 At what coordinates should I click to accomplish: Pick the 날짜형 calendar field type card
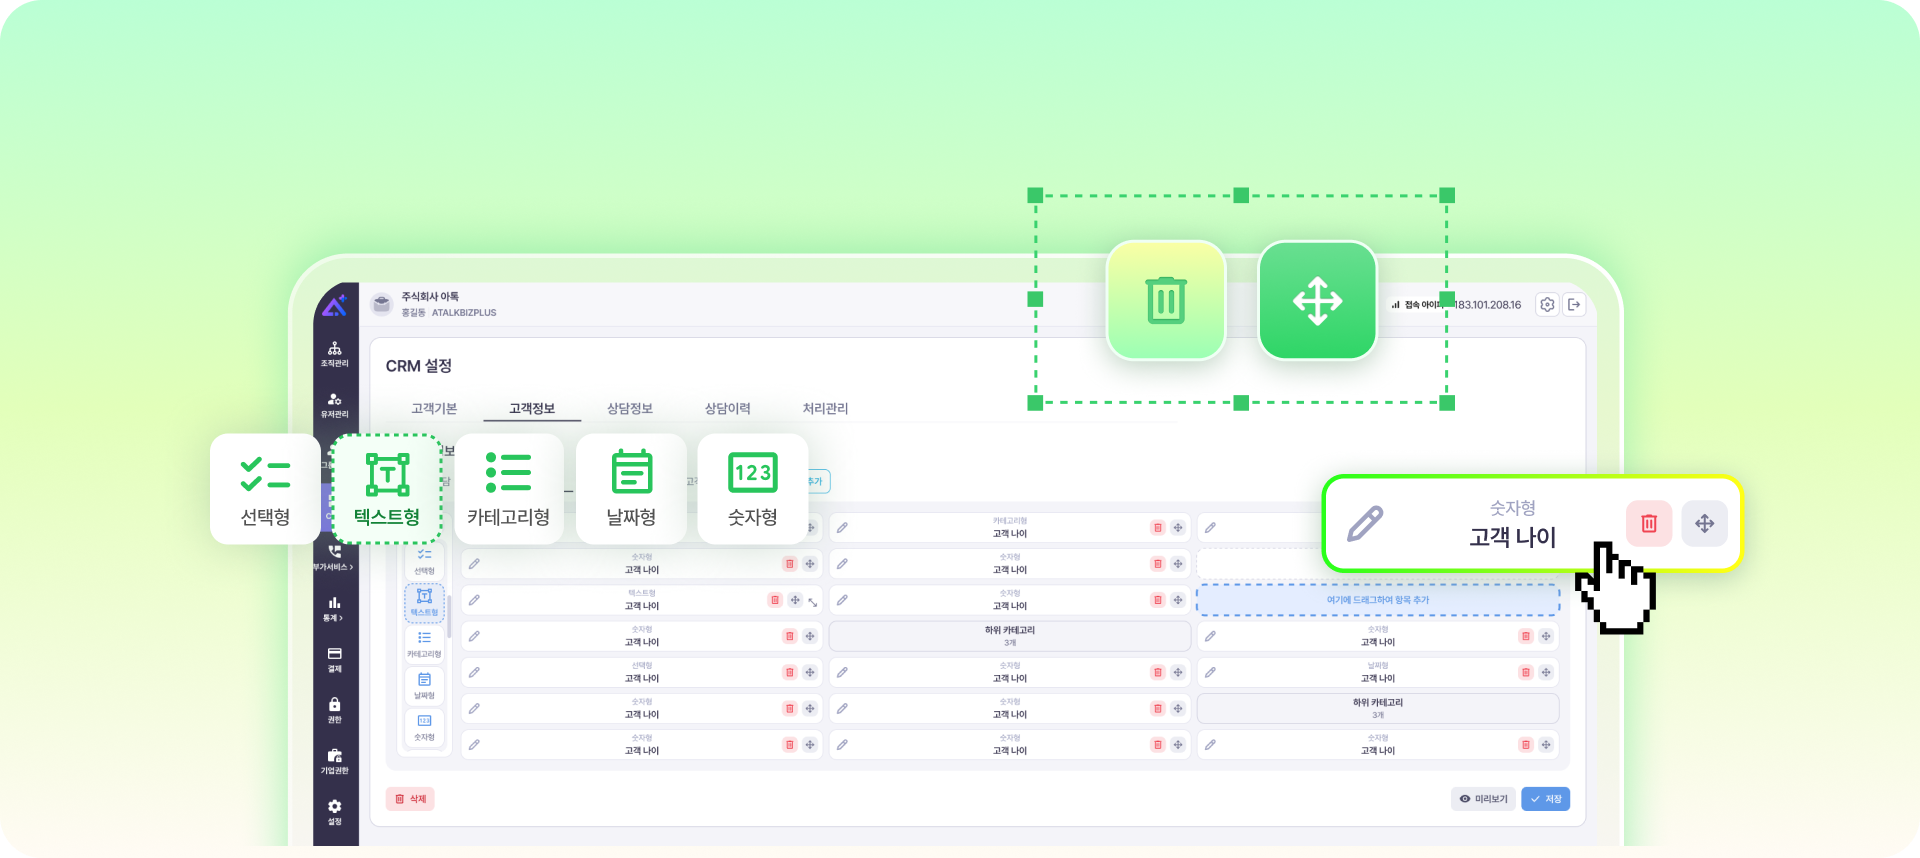(631, 489)
